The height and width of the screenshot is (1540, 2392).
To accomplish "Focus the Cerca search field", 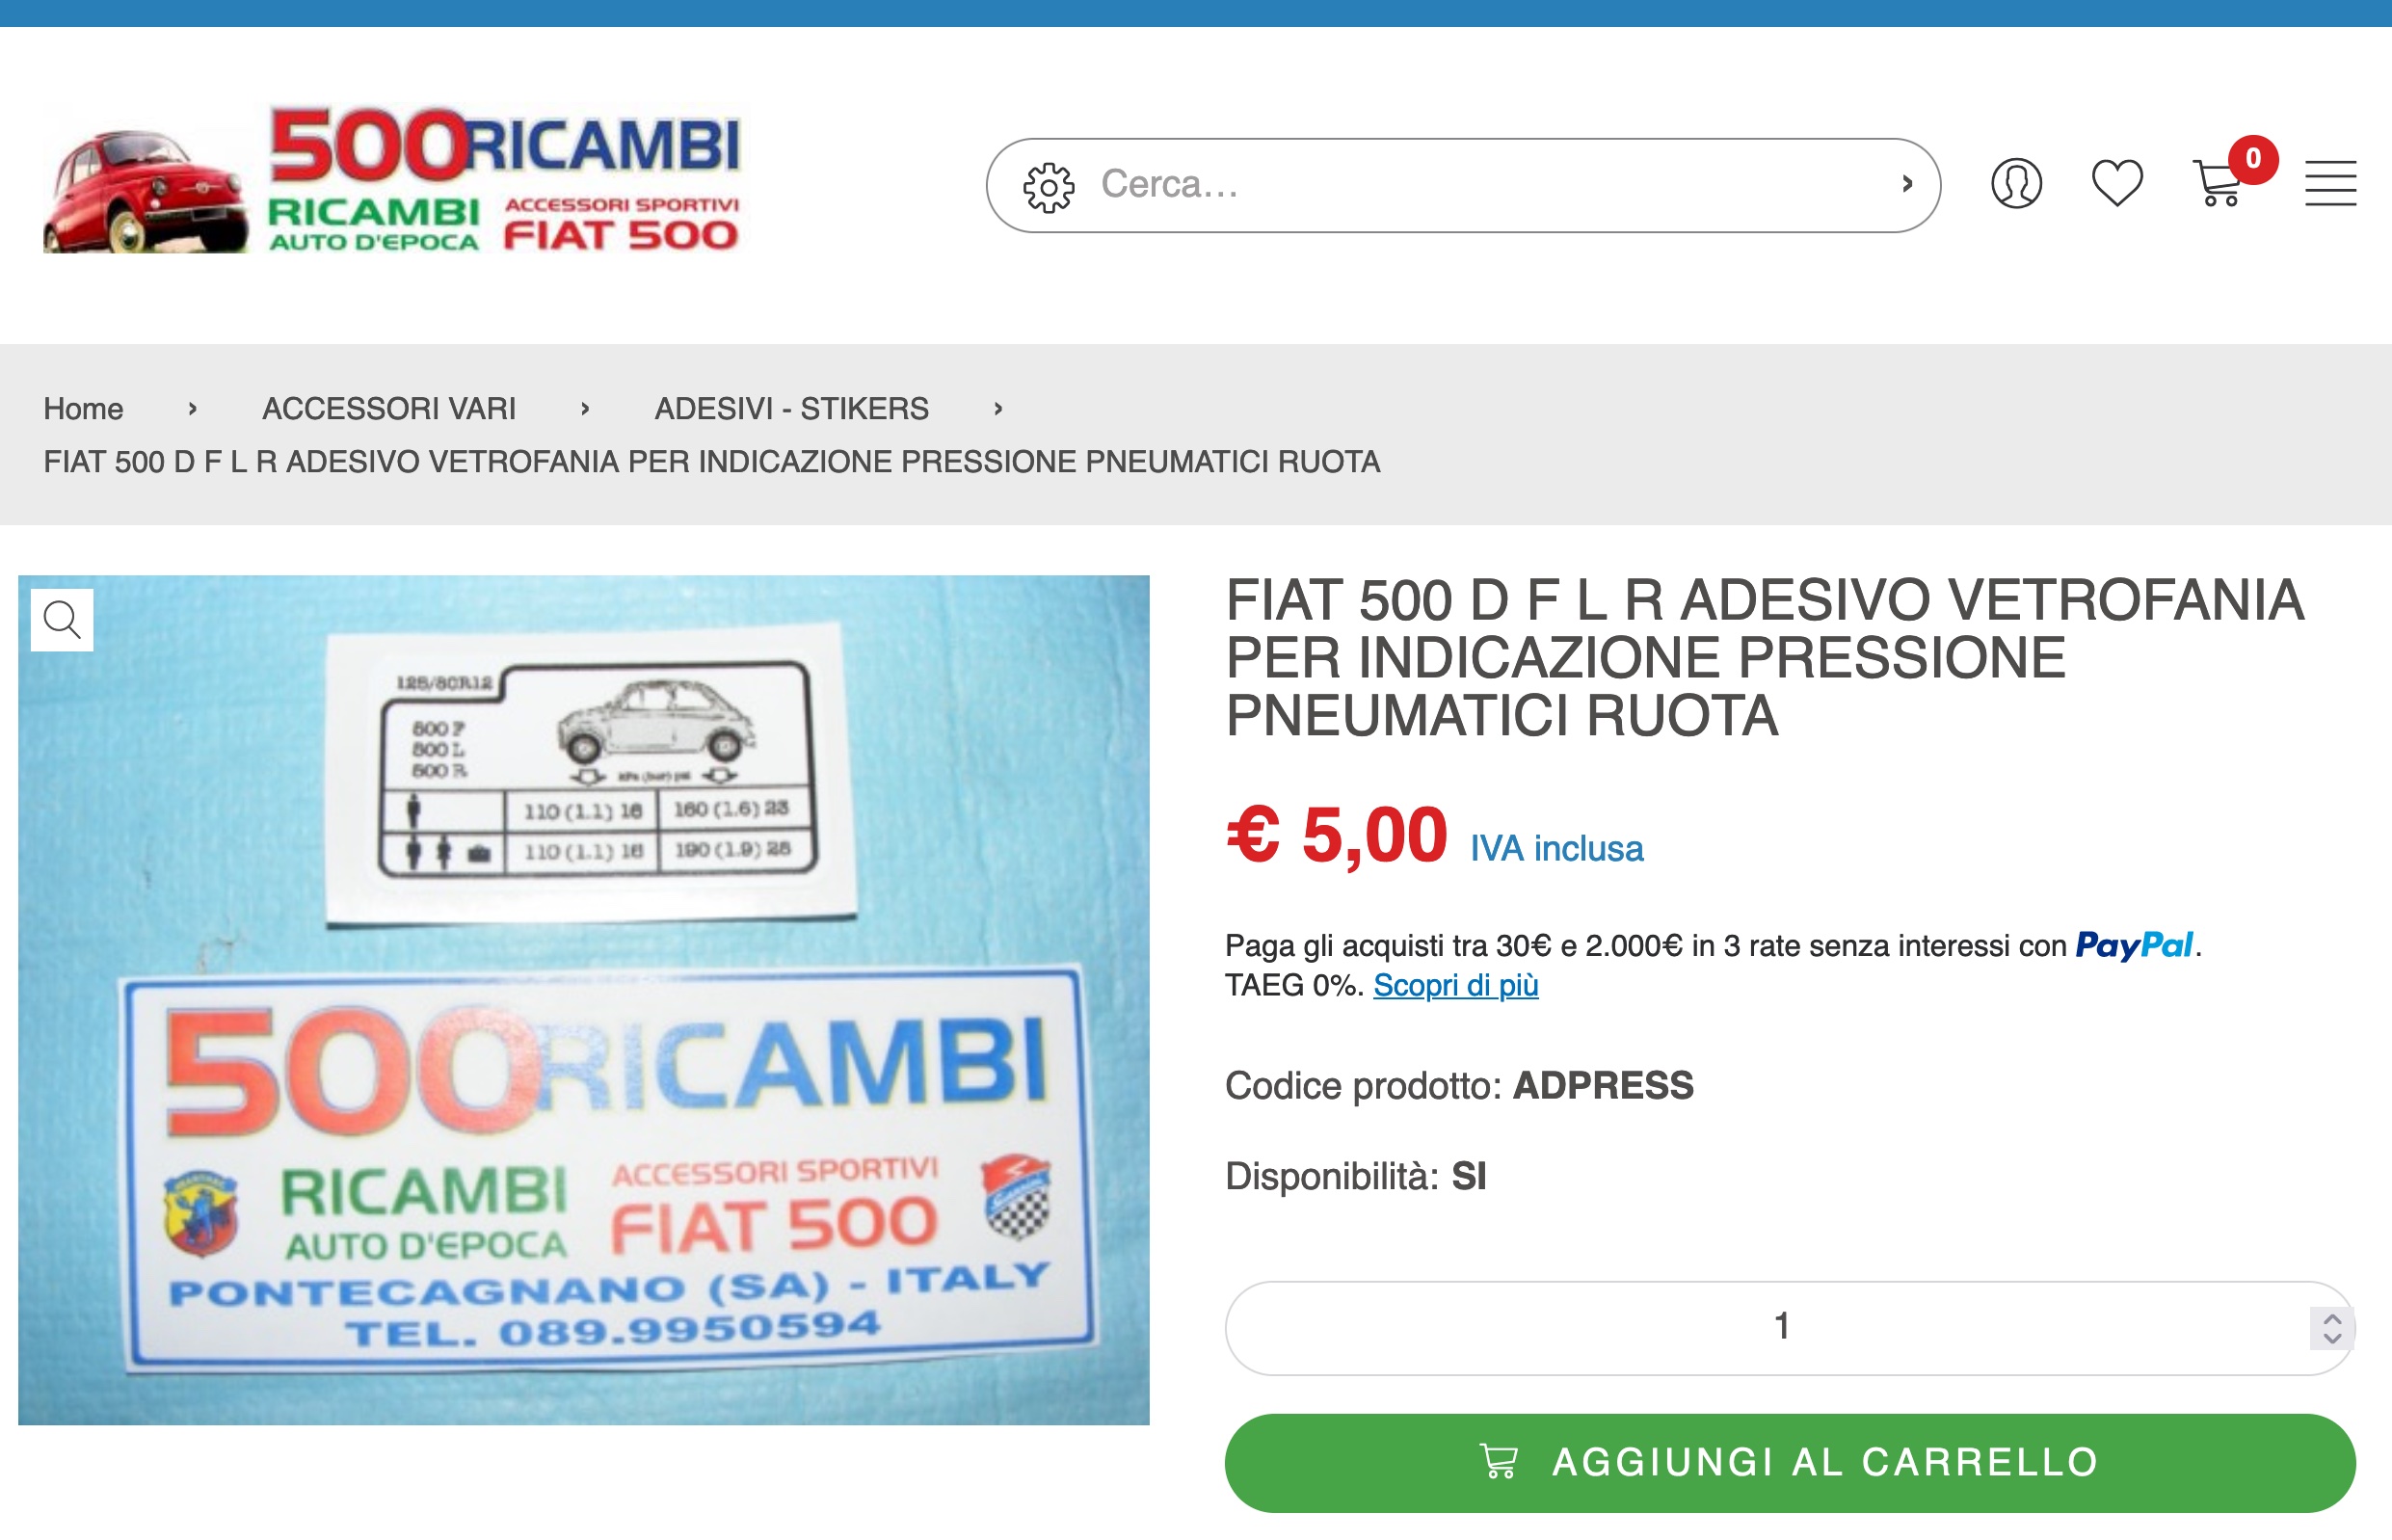I will [1480, 185].
